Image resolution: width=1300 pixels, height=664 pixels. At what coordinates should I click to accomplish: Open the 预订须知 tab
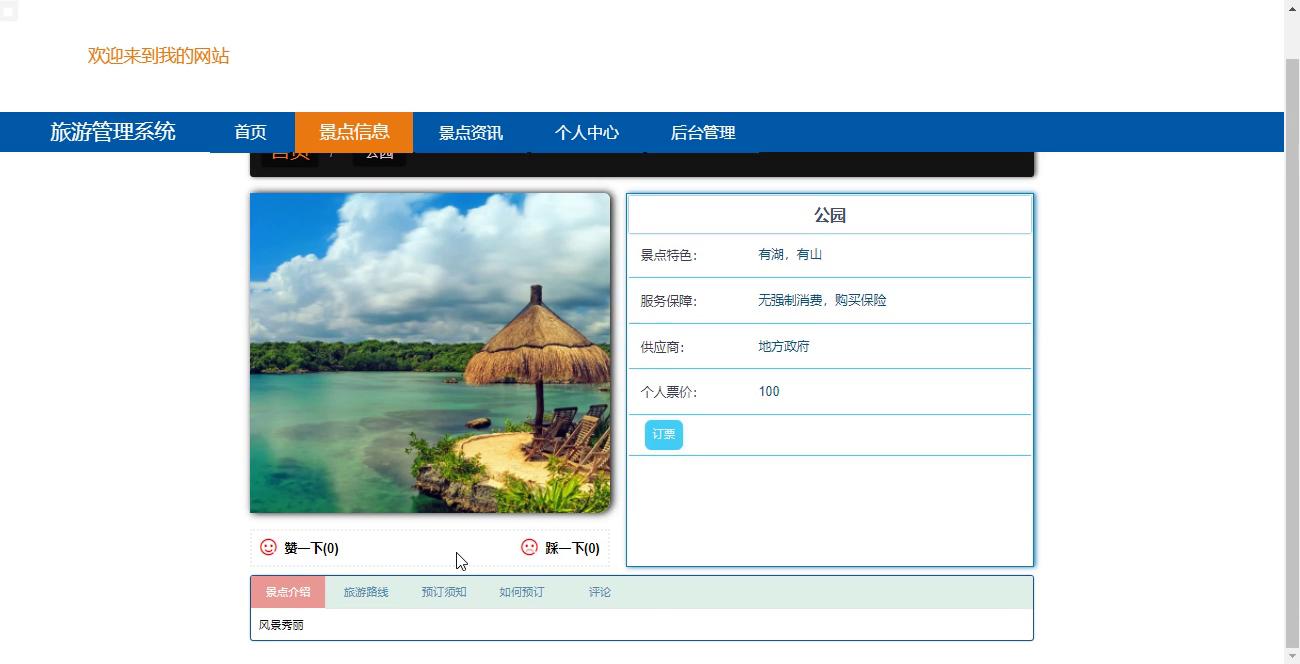click(x=444, y=592)
